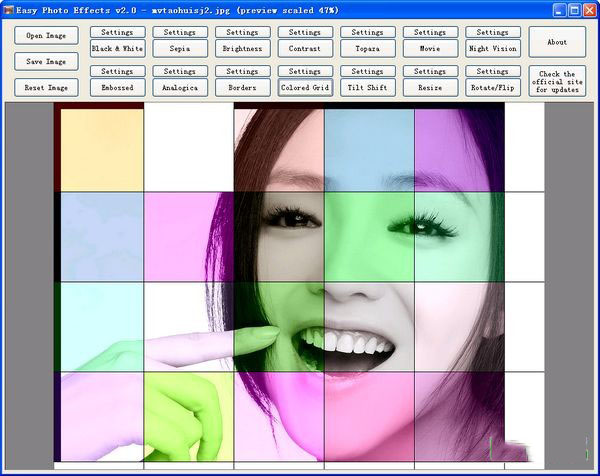Open Settings above Rotate/Flip
The height and width of the screenshot is (476, 600).
[493, 71]
